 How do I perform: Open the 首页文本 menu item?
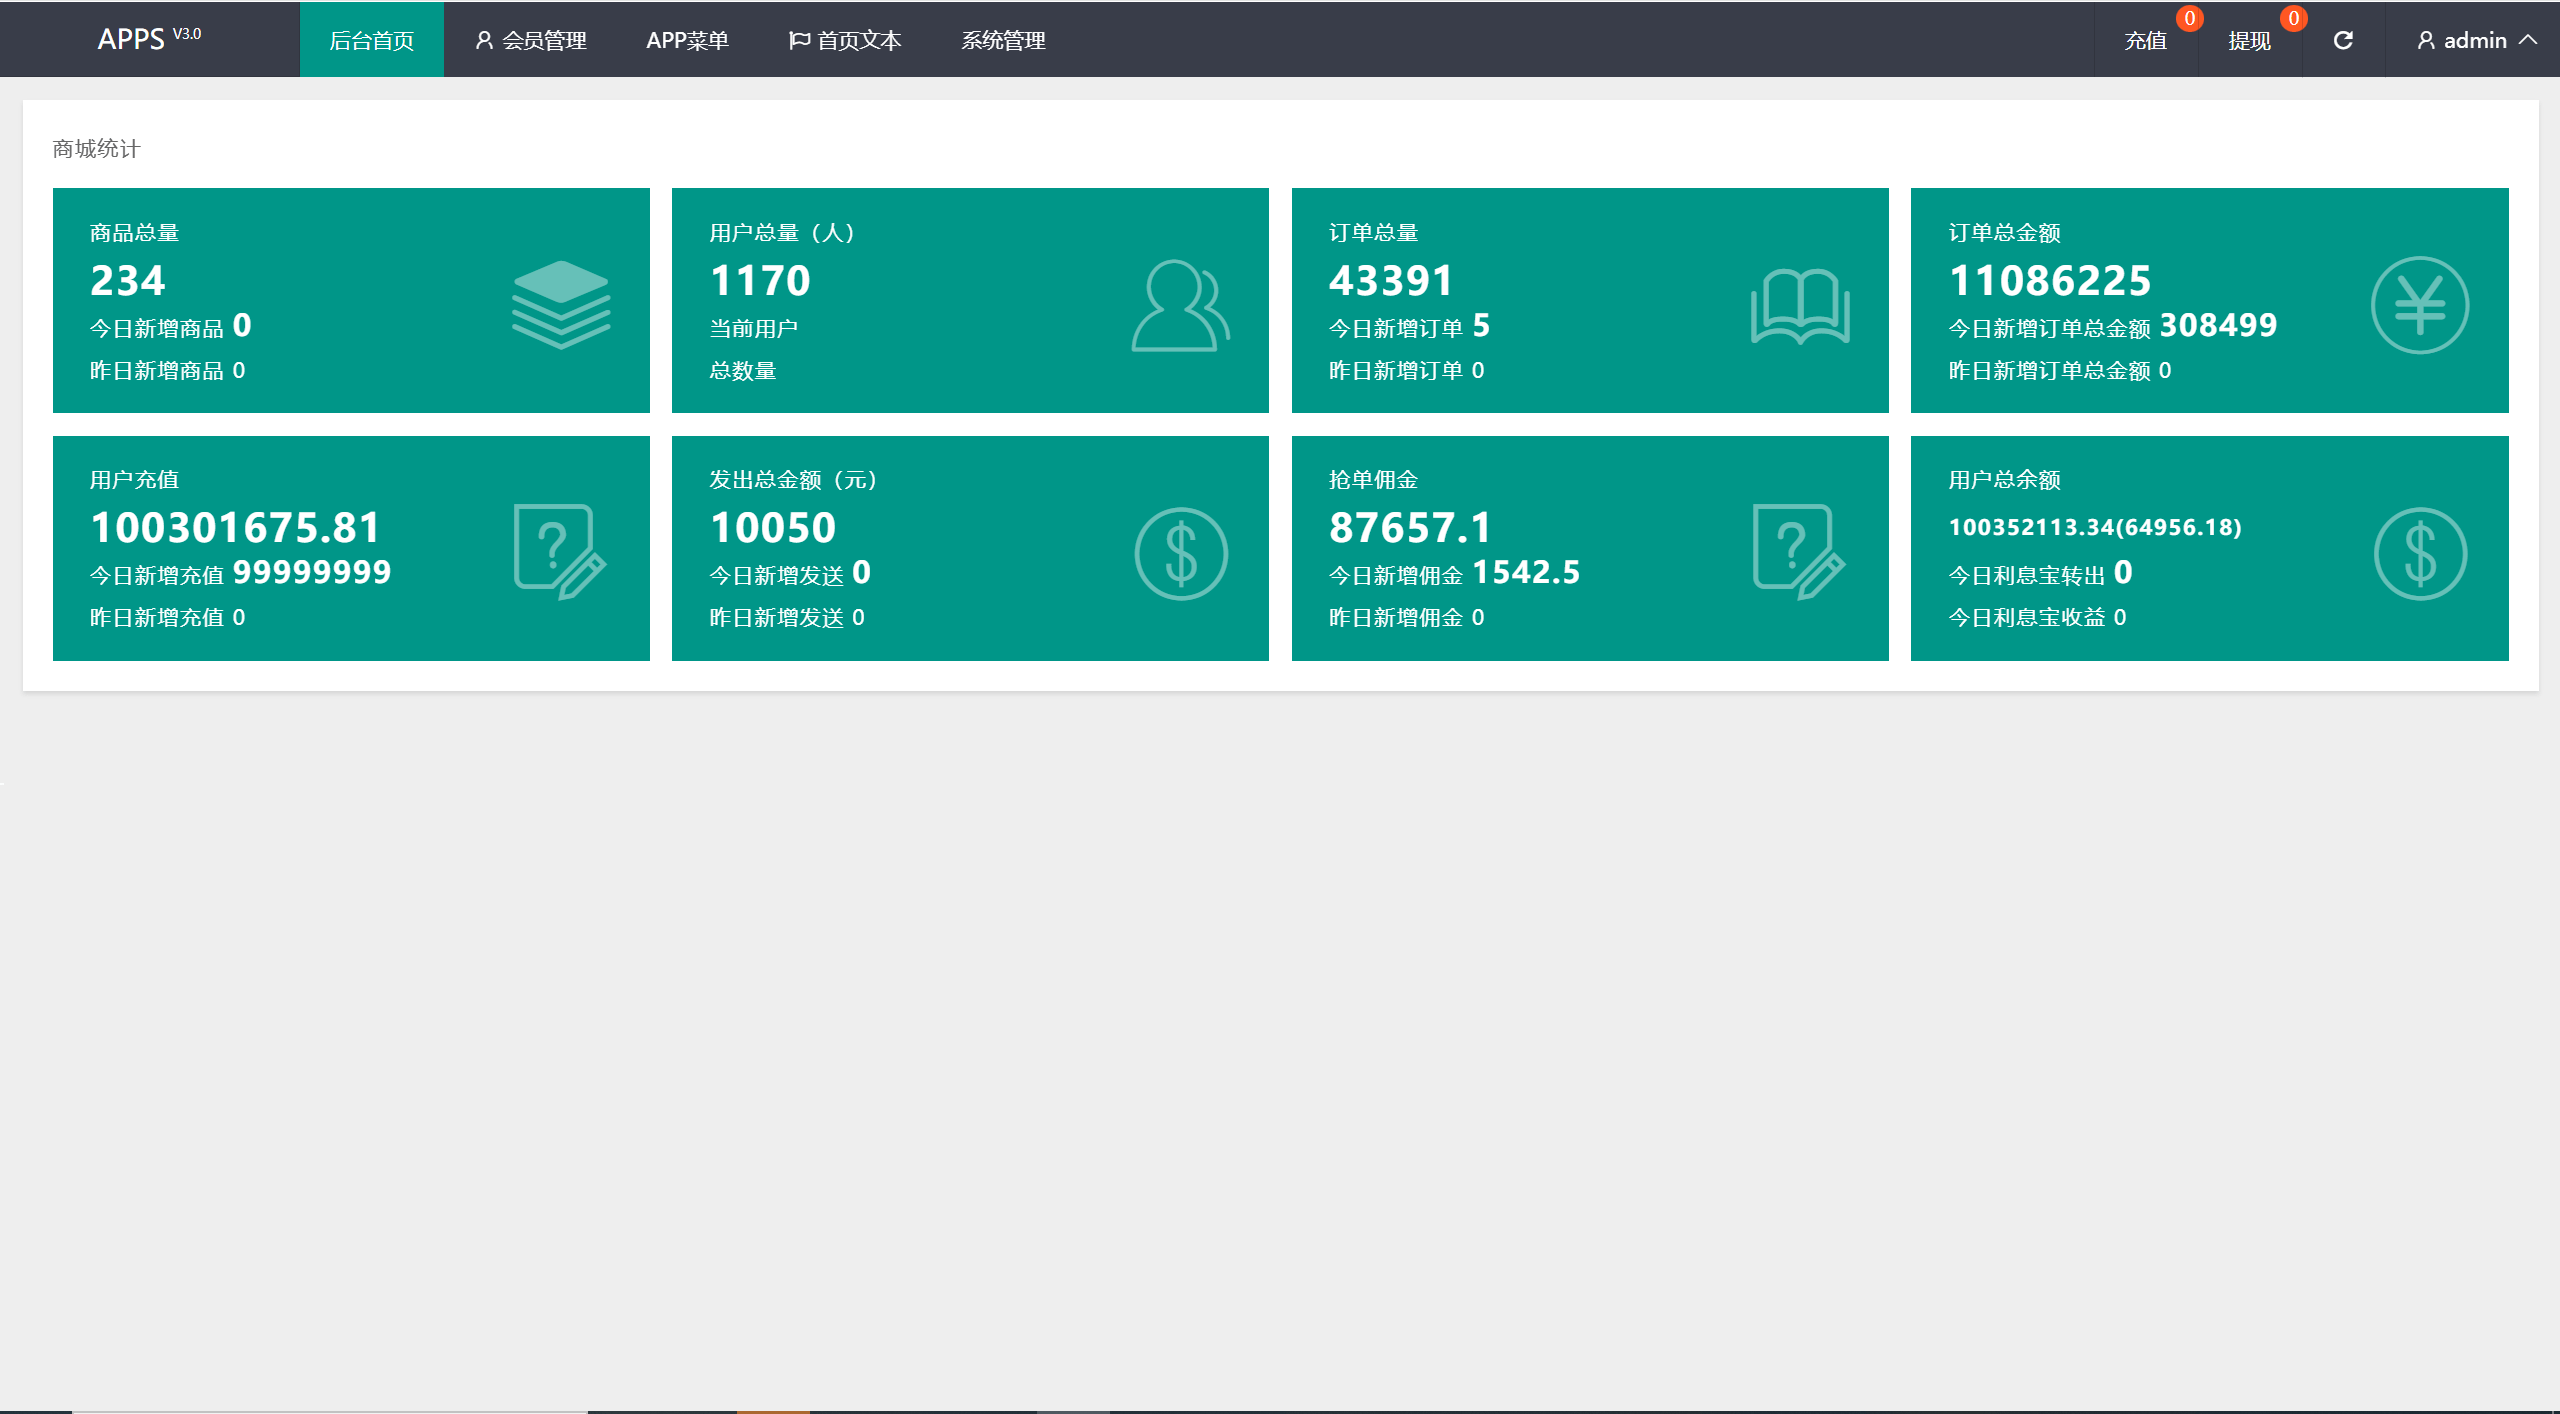pos(845,40)
